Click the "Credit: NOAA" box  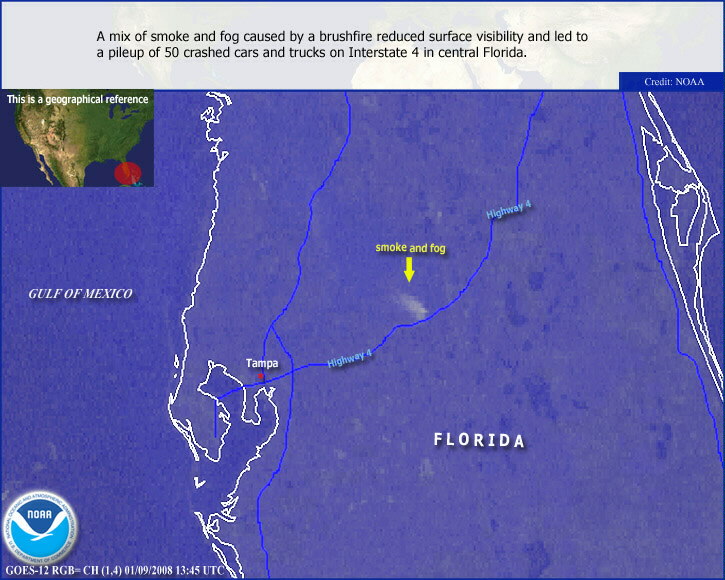tap(670, 82)
